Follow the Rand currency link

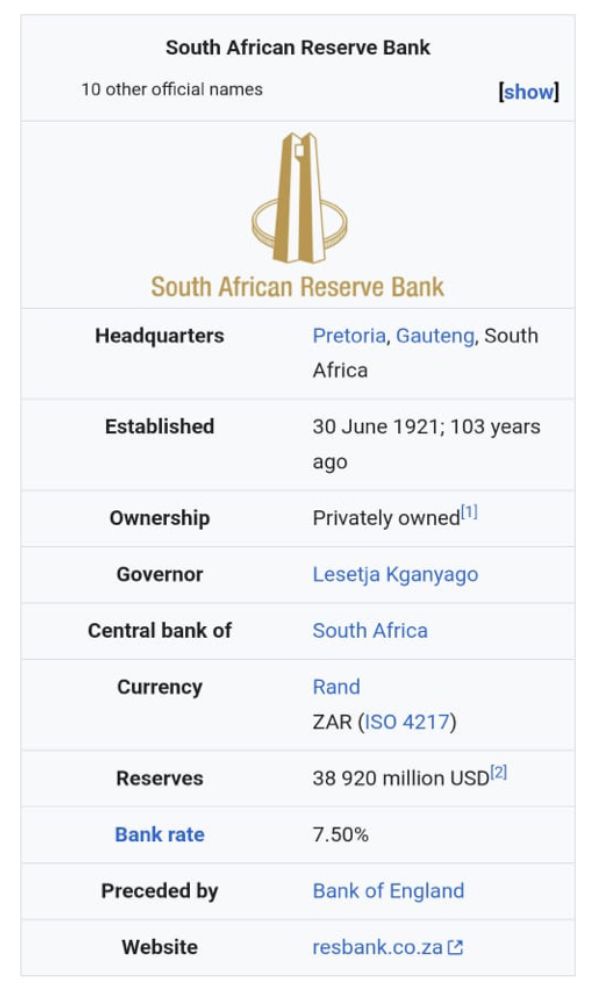point(336,687)
